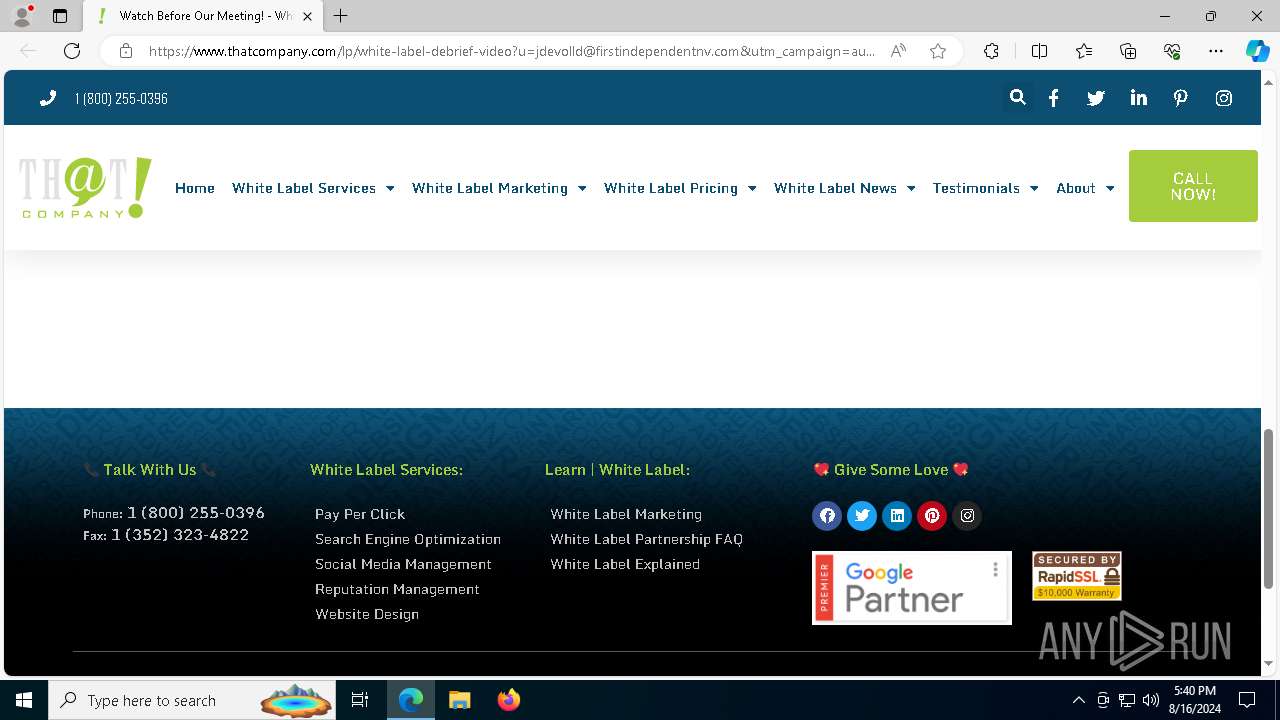Viewport: 1280px width, 720px height.
Task: Click the phone handset icon in header
Action: [48, 98]
